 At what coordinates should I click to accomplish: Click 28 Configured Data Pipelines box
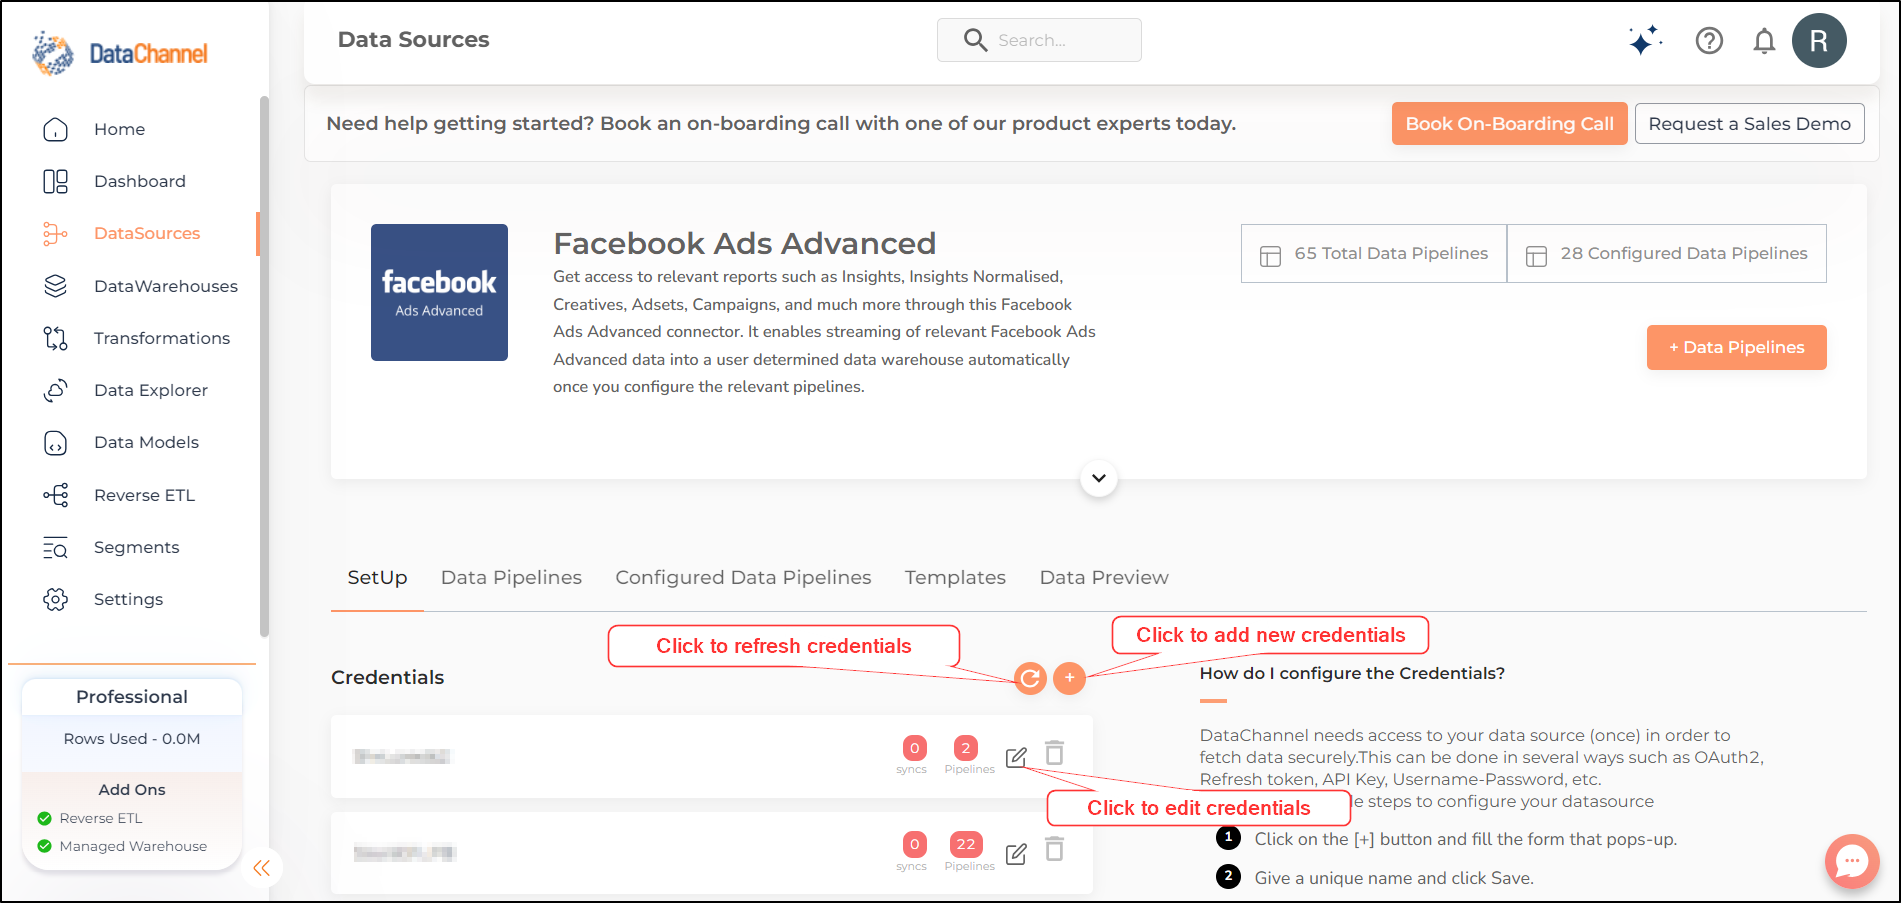tap(1667, 254)
